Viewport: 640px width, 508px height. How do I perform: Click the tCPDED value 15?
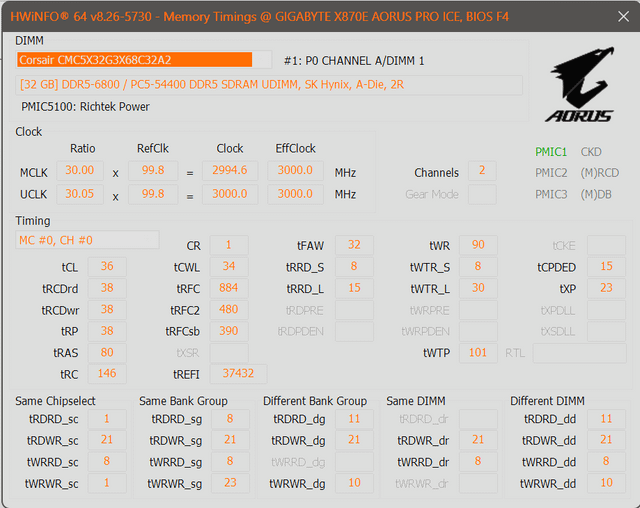tap(606, 266)
